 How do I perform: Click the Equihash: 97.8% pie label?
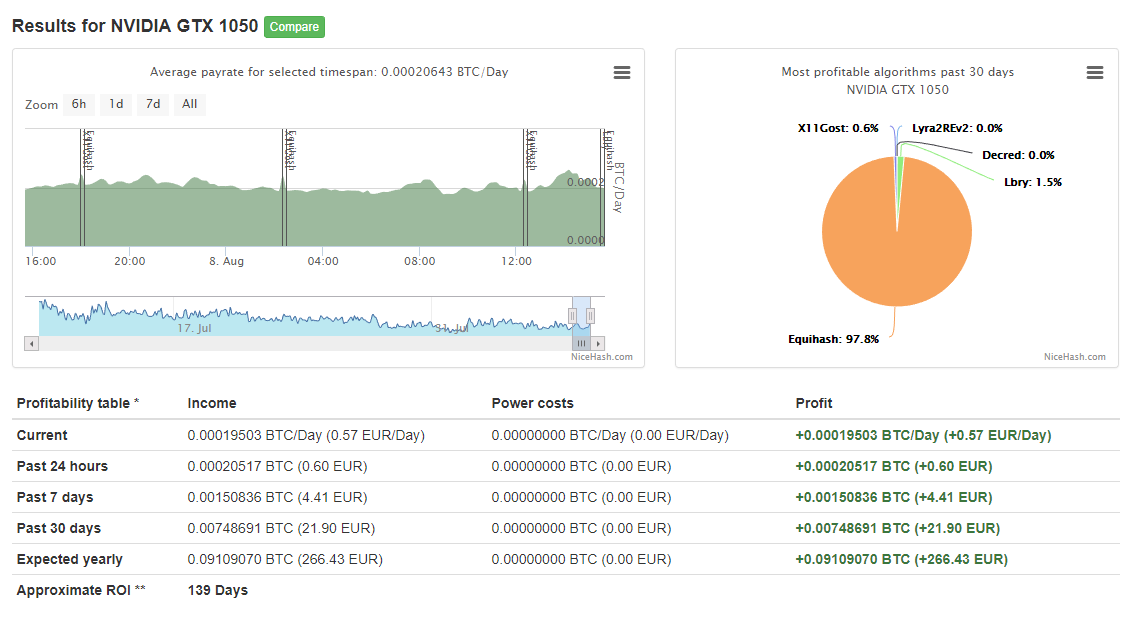tap(833, 339)
